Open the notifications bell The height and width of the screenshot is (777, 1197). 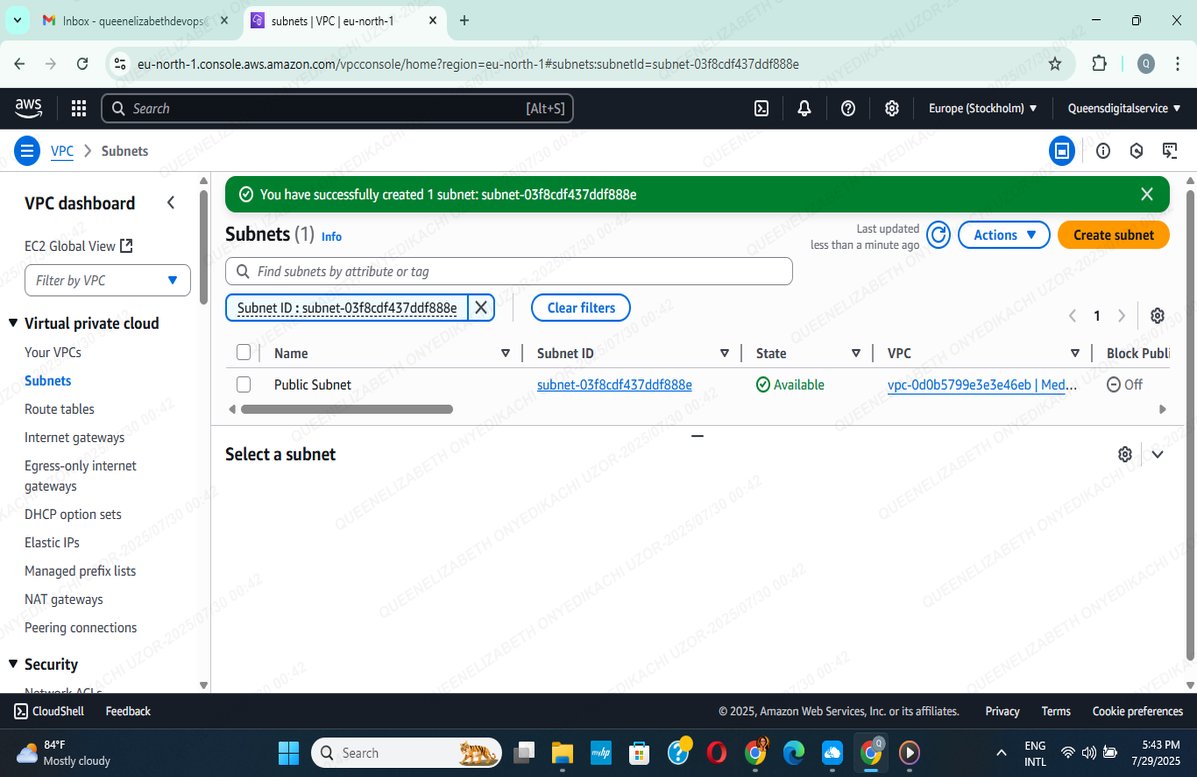pos(804,108)
